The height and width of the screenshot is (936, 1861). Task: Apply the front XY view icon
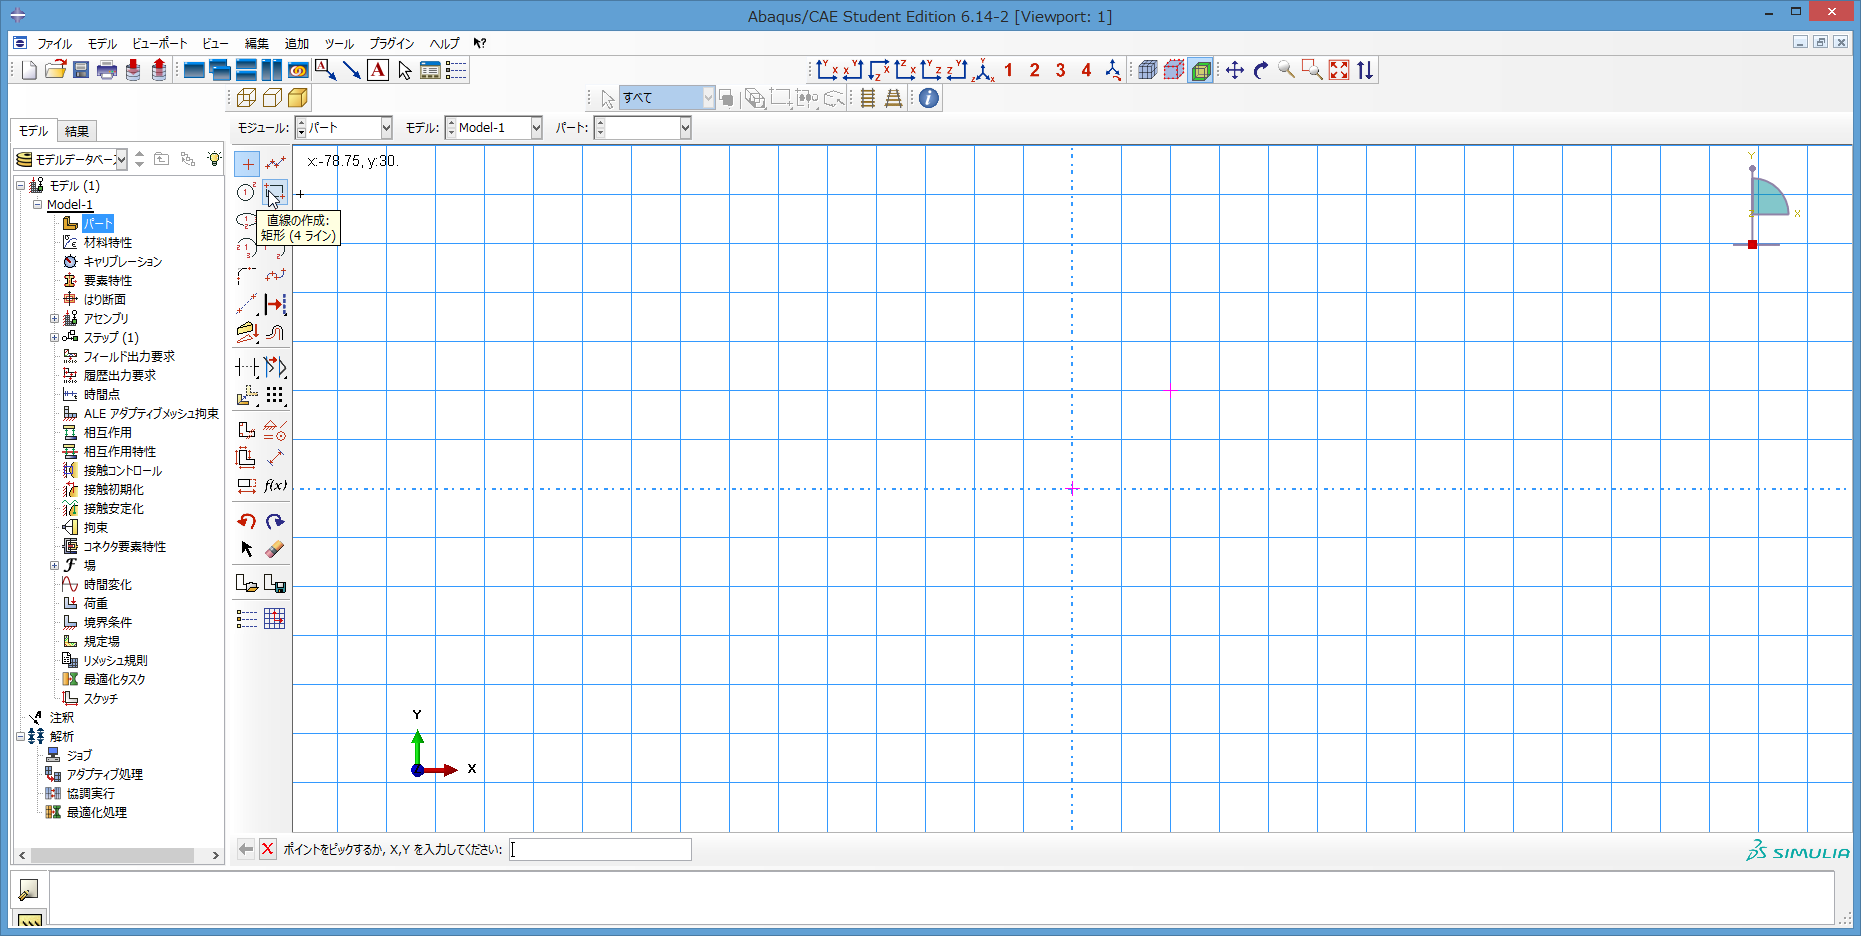826,70
